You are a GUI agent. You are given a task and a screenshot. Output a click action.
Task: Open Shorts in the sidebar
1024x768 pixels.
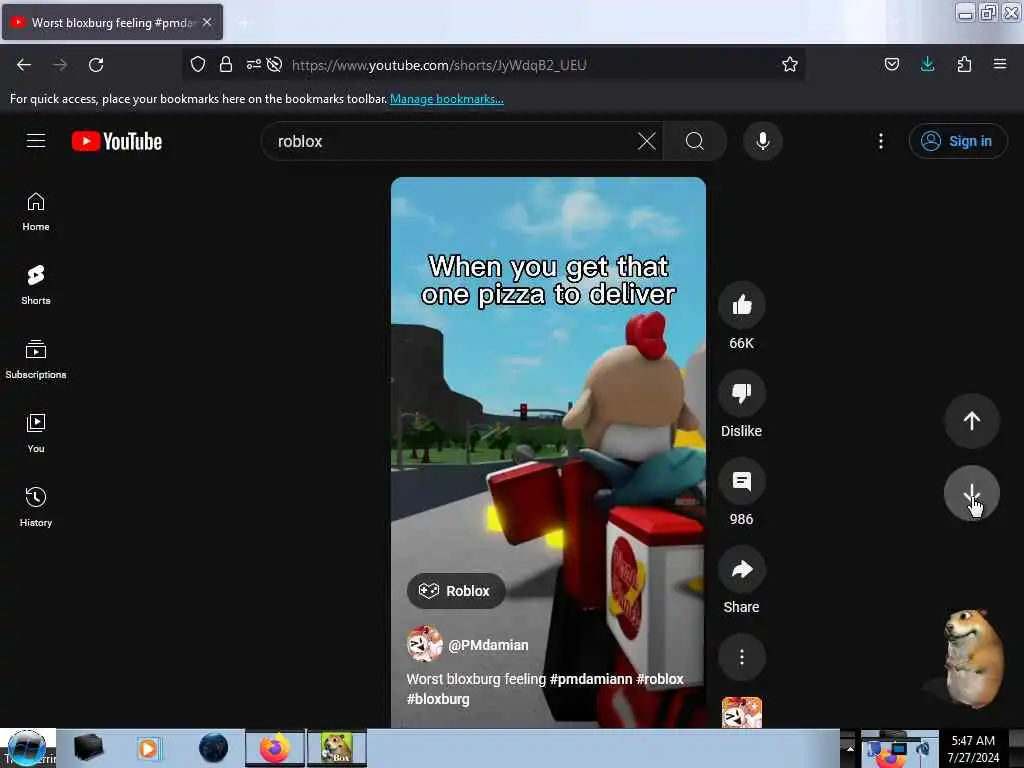click(x=36, y=285)
